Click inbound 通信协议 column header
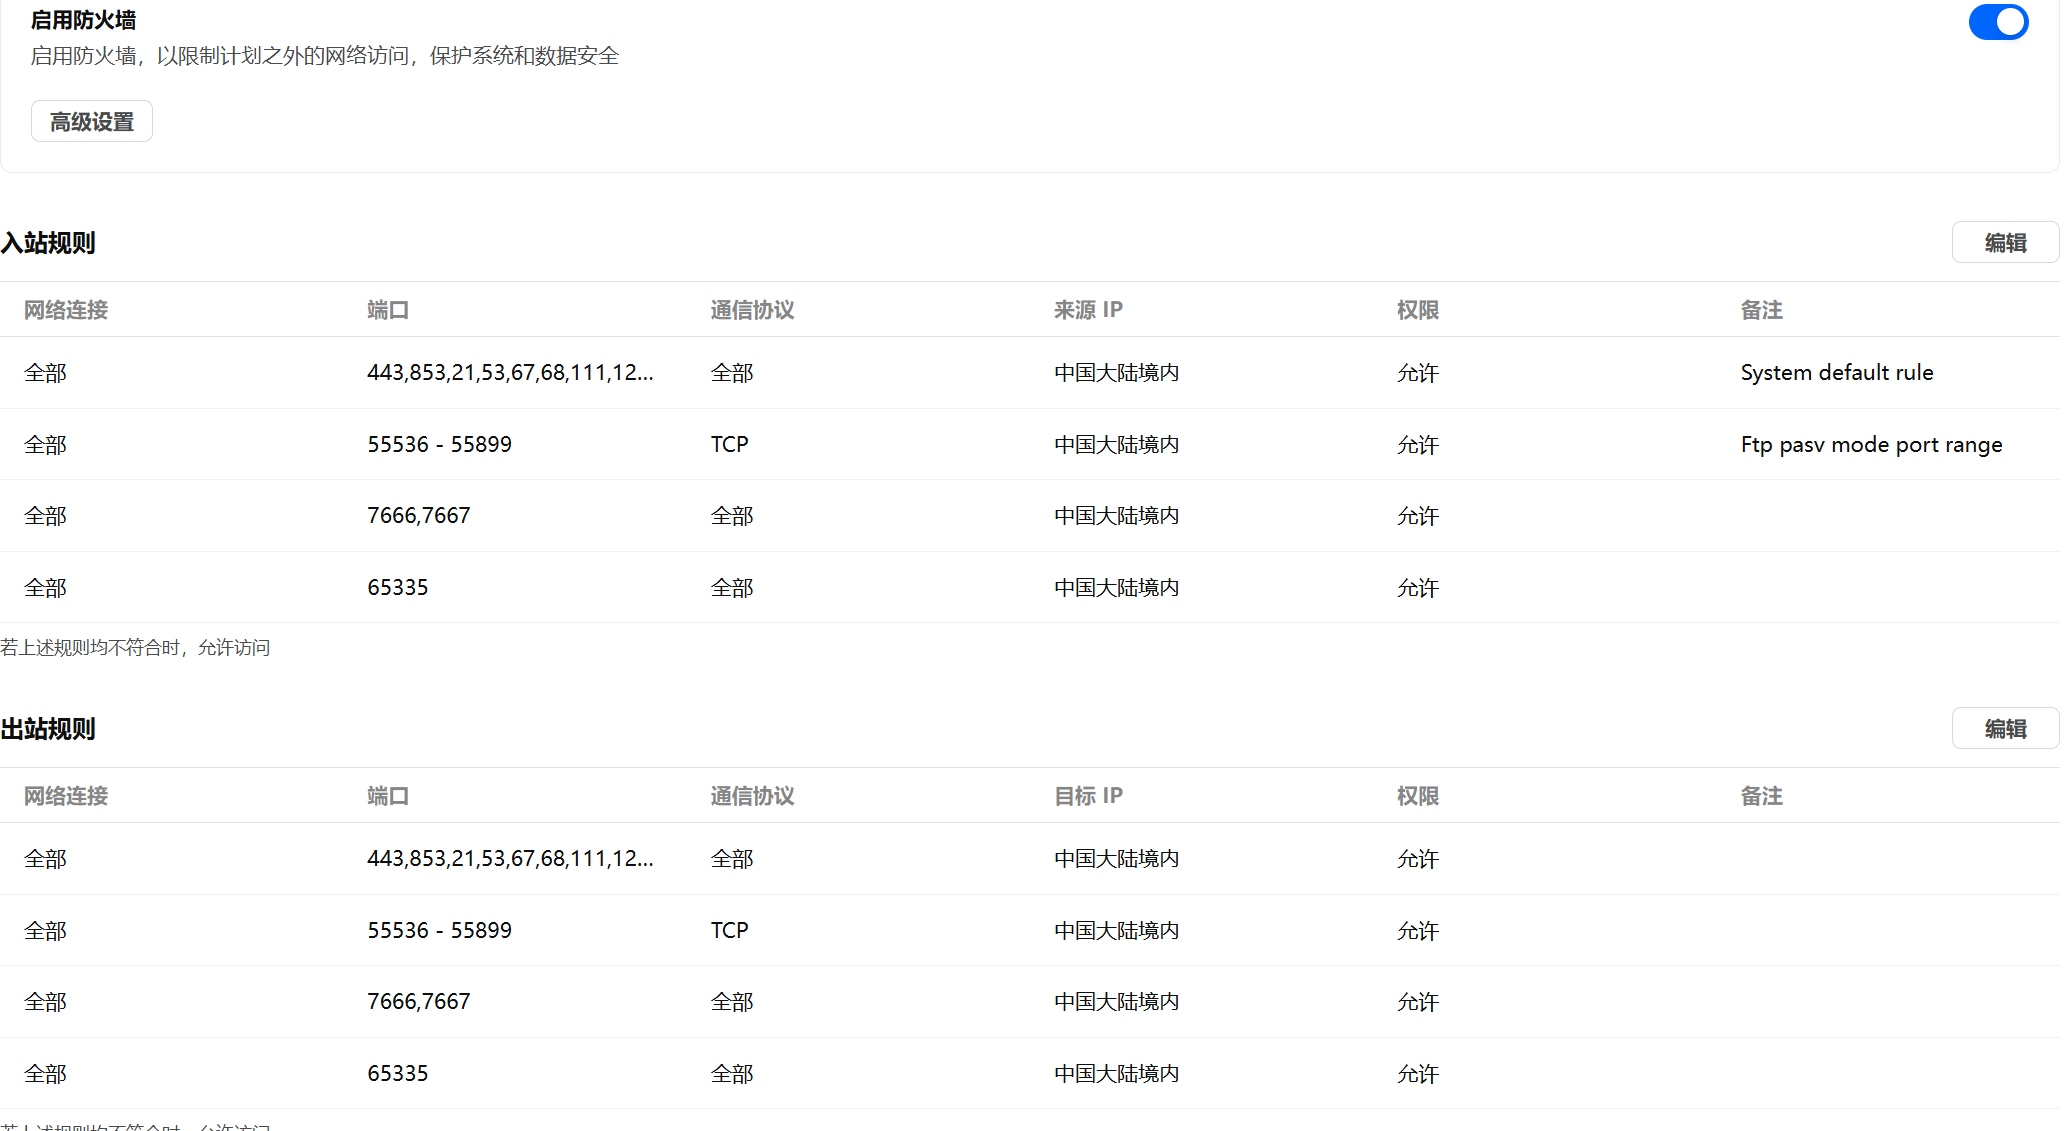 click(752, 310)
